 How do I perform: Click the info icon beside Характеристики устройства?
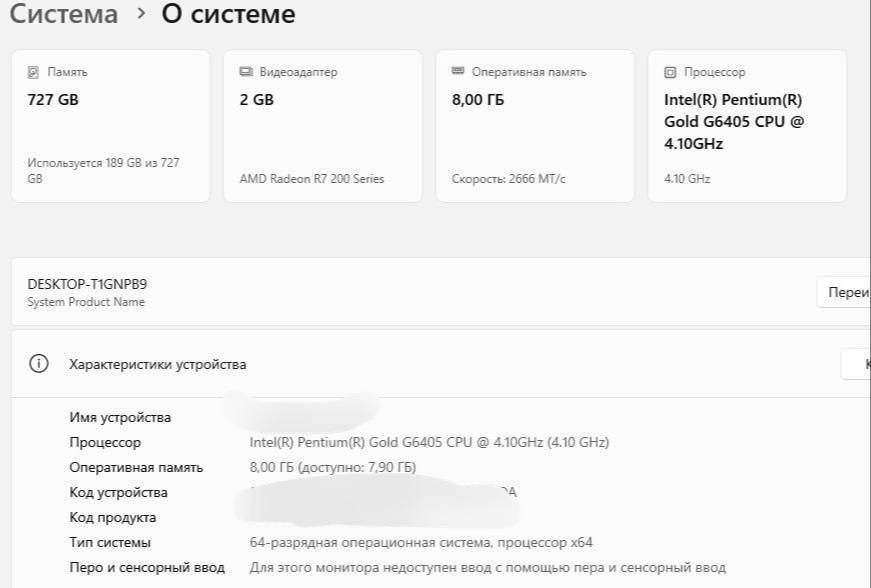coord(39,364)
